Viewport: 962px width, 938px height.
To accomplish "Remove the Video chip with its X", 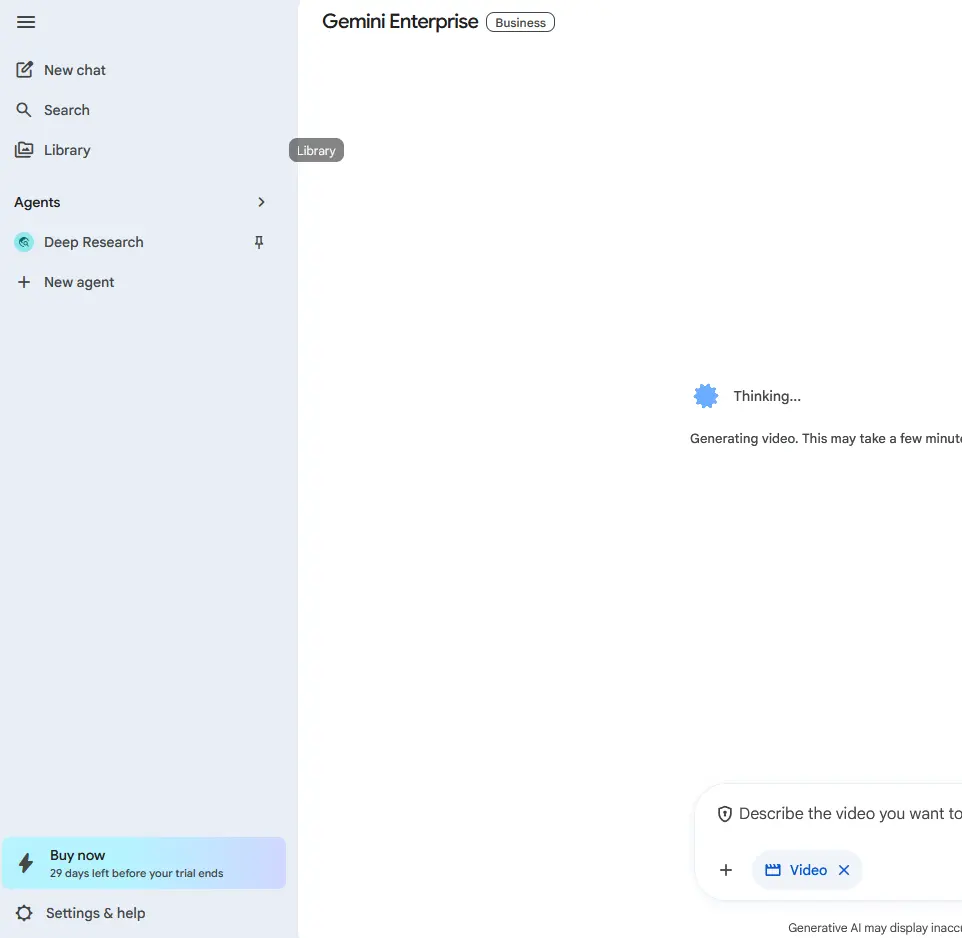I will click(844, 870).
